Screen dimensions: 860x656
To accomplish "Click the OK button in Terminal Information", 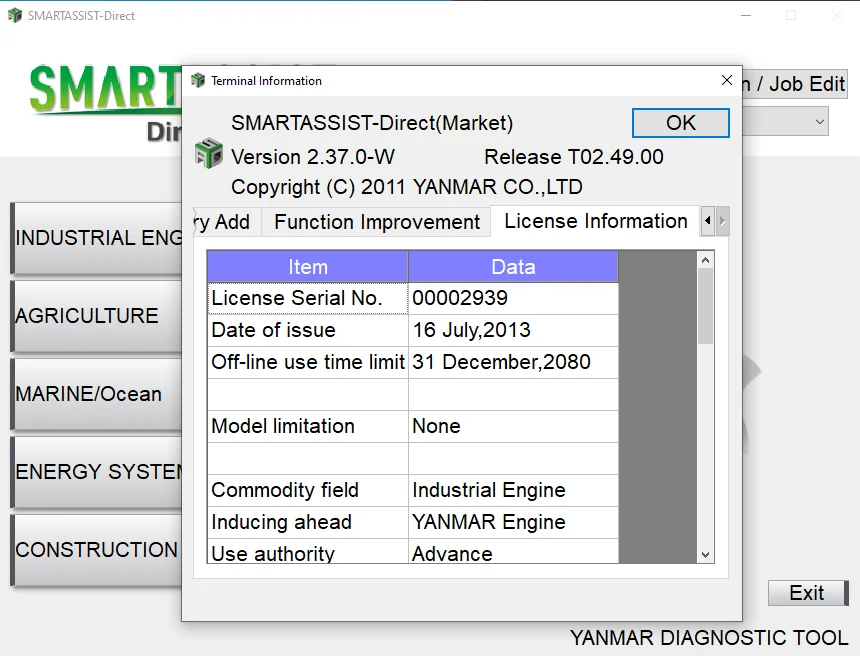I will point(680,123).
